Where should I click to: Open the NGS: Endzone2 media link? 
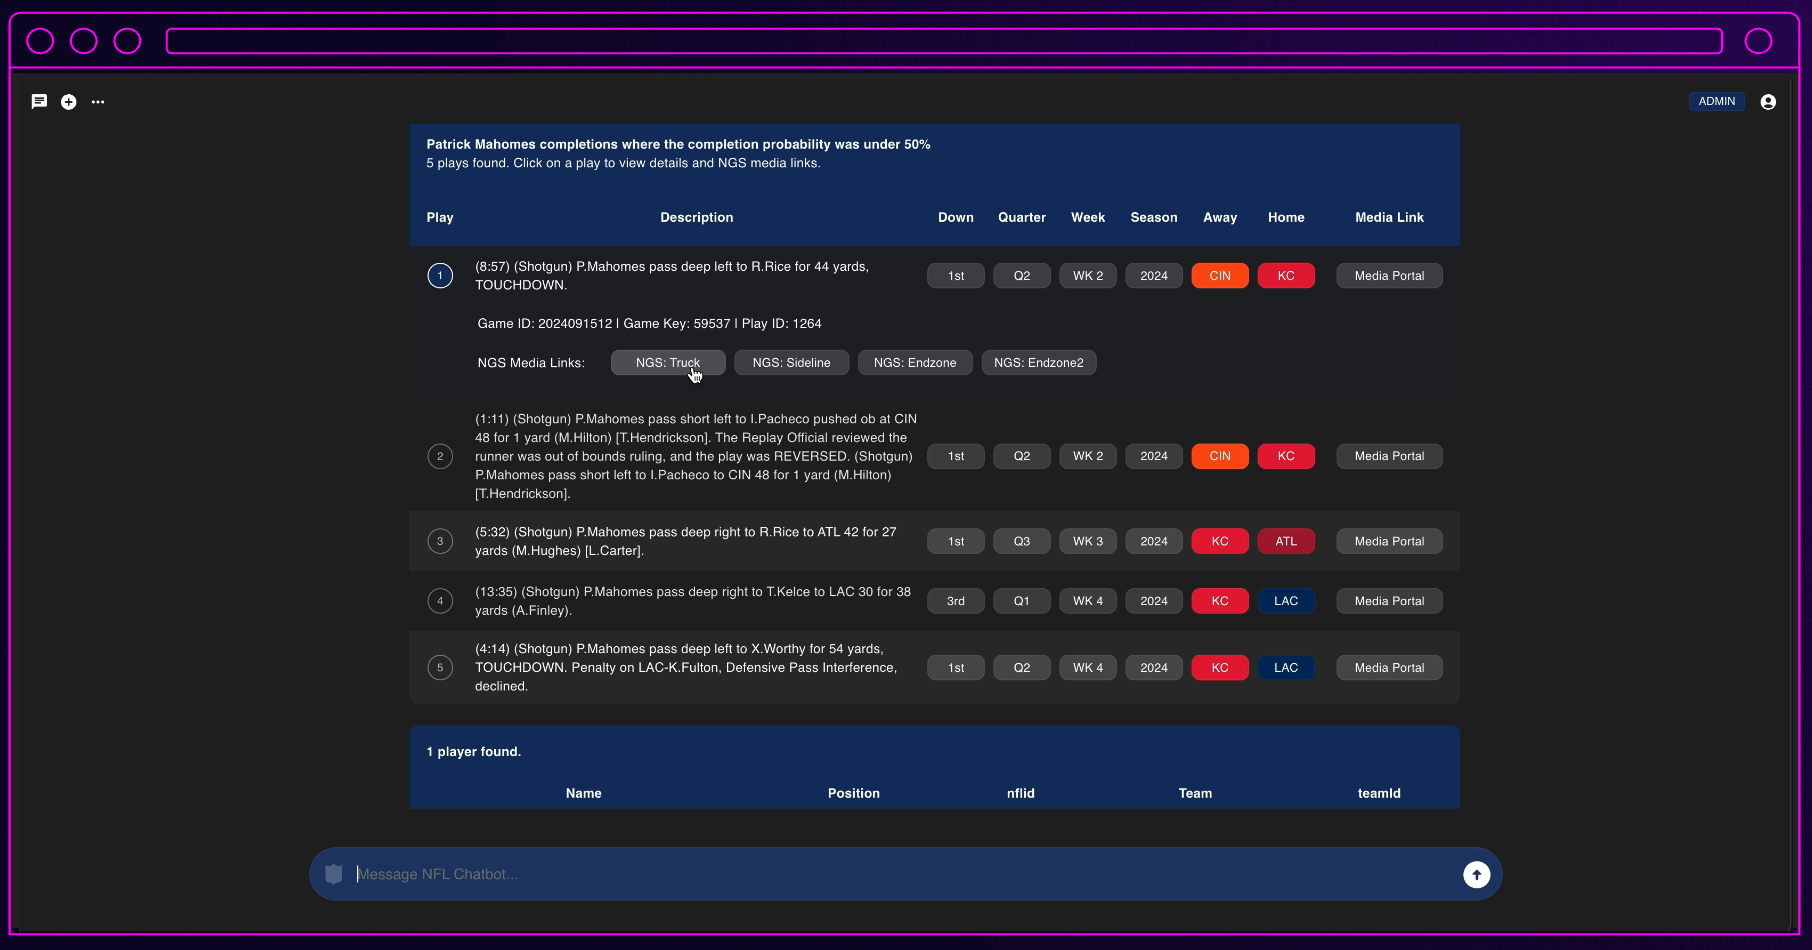click(x=1039, y=362)
